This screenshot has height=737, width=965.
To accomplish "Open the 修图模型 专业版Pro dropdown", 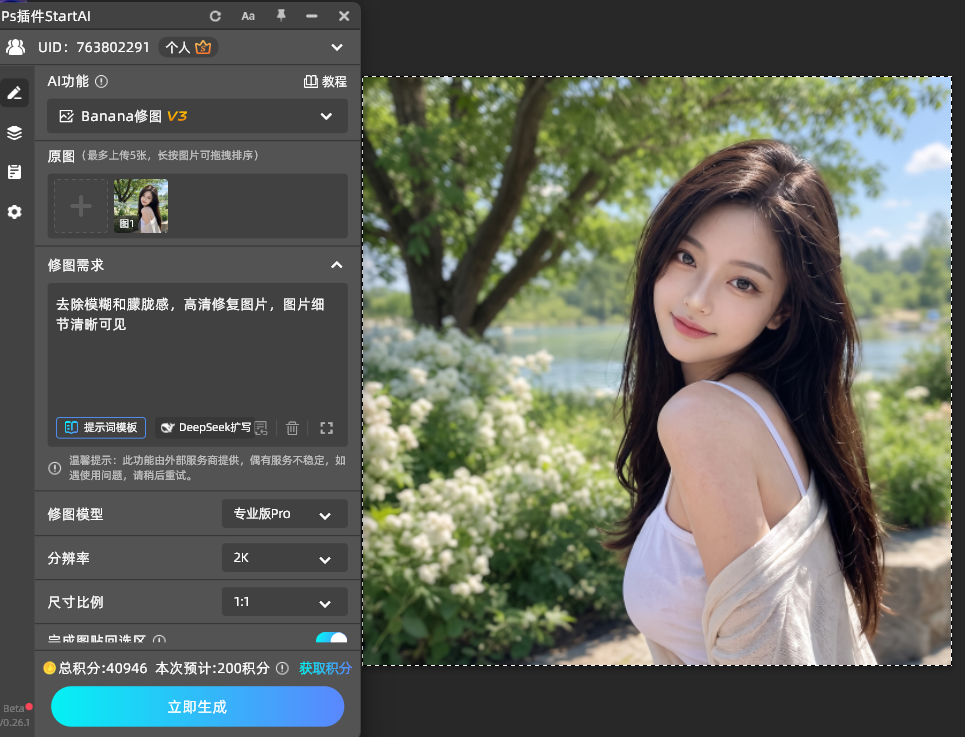I will coord(284,514).
